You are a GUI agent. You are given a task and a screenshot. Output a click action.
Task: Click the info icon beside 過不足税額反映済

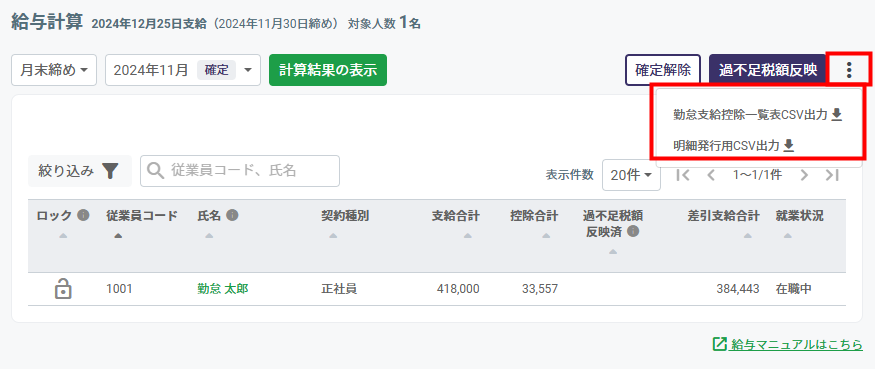click(633, 232)
